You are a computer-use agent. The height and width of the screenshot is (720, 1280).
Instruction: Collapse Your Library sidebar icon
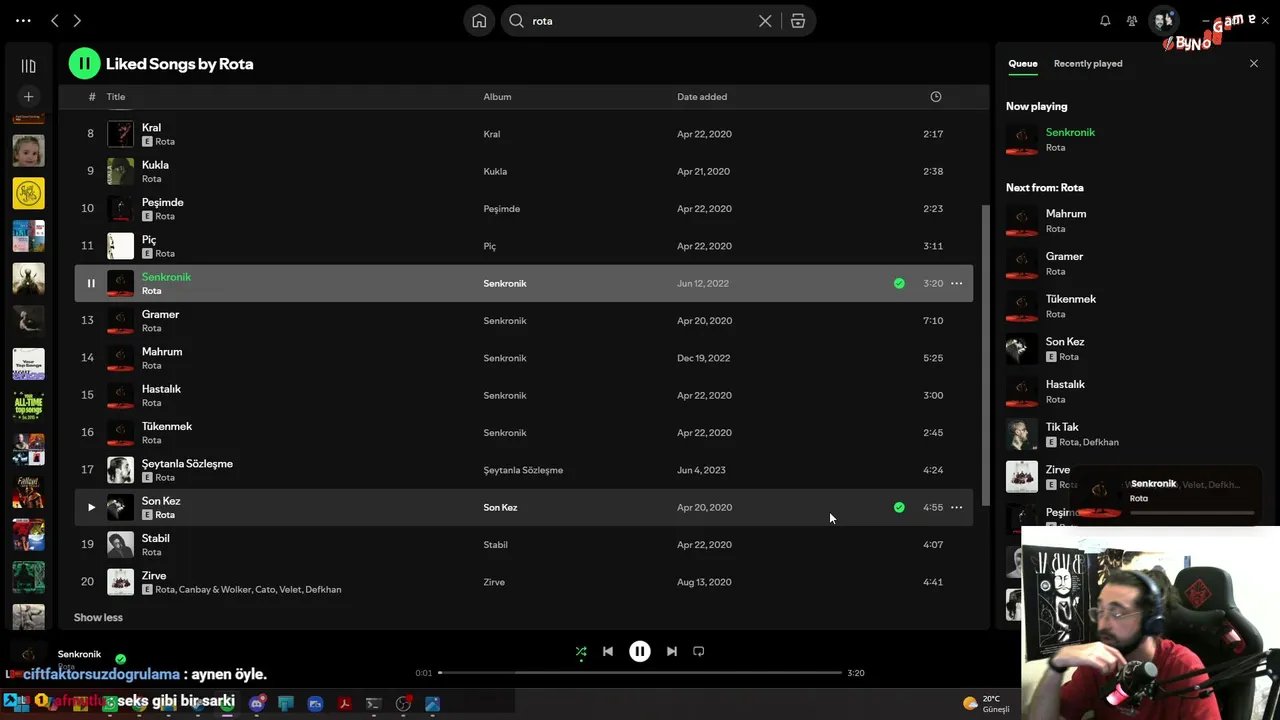(x=28, y=66)
